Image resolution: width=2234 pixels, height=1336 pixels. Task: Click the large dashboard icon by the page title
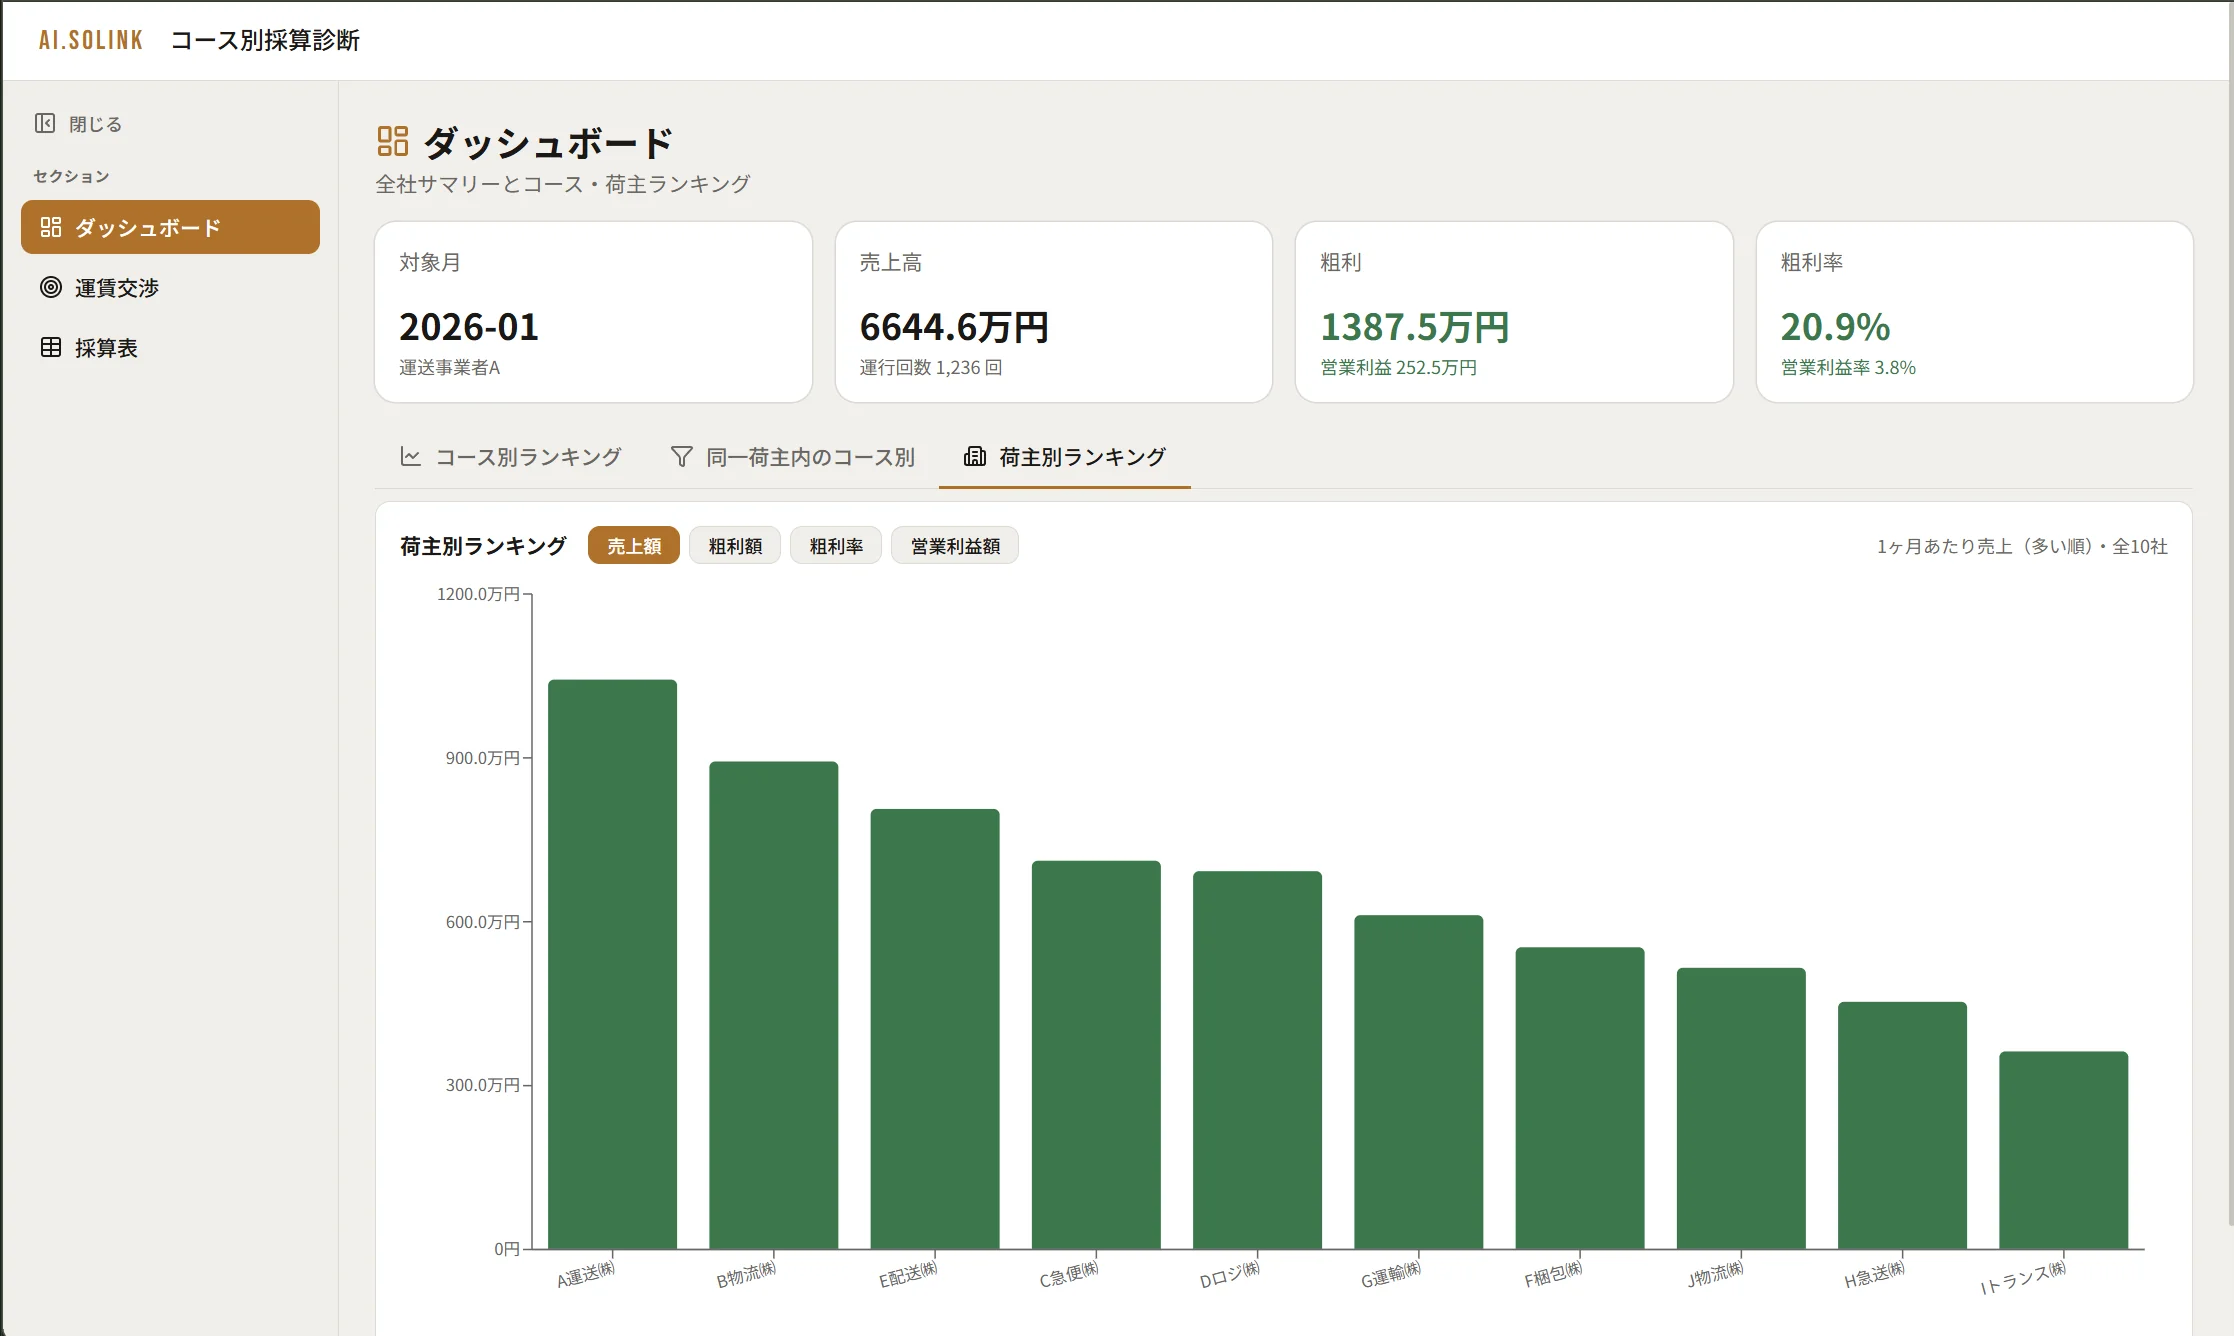click(x=393, y=141)
